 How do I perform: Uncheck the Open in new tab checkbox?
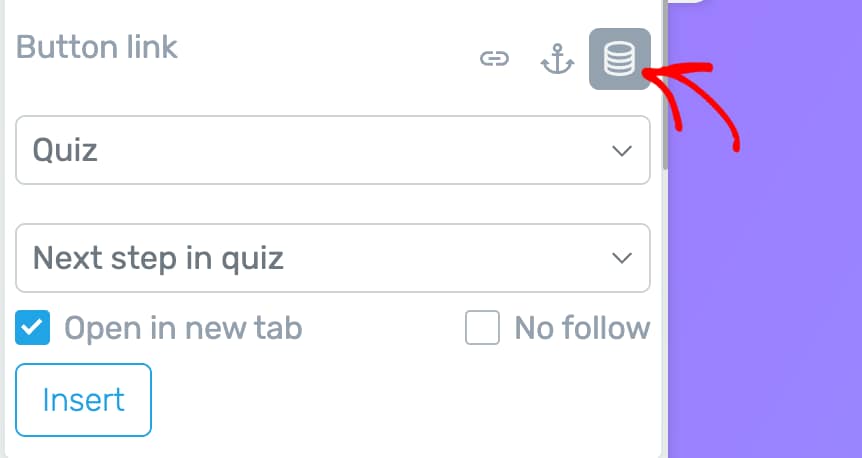[33, 328]
